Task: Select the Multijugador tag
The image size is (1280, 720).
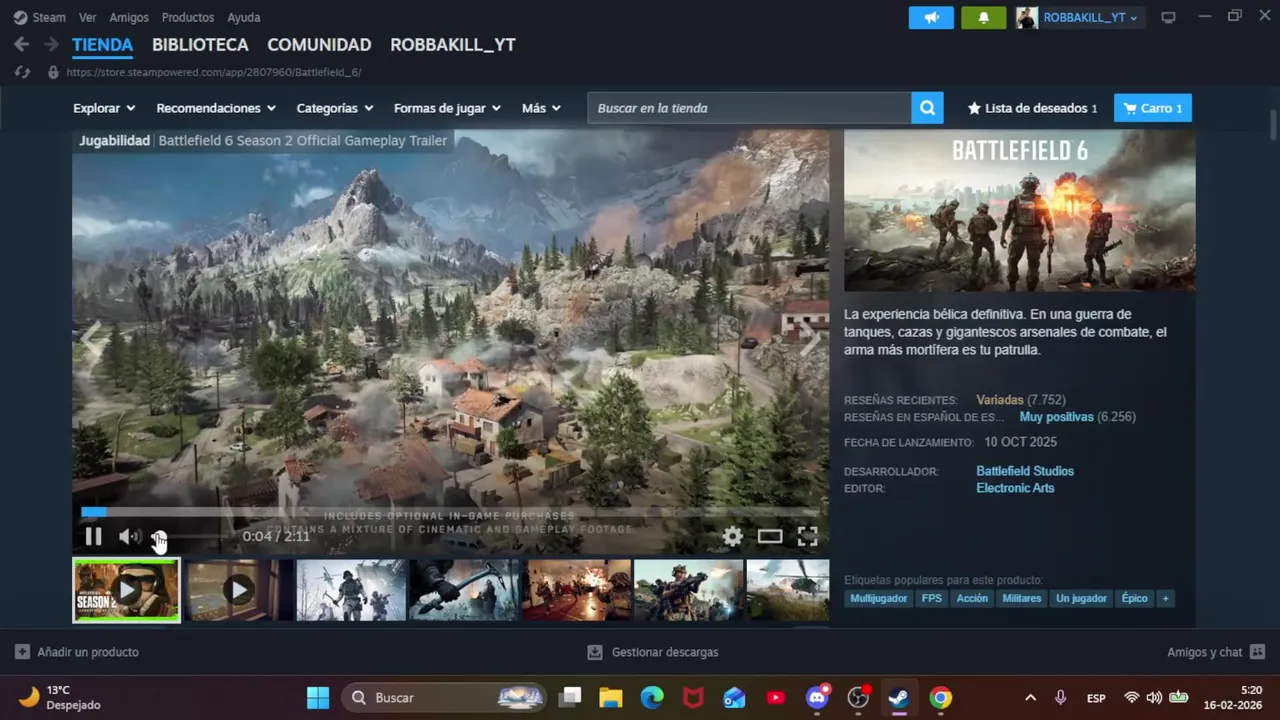Action: pos(879,598)
